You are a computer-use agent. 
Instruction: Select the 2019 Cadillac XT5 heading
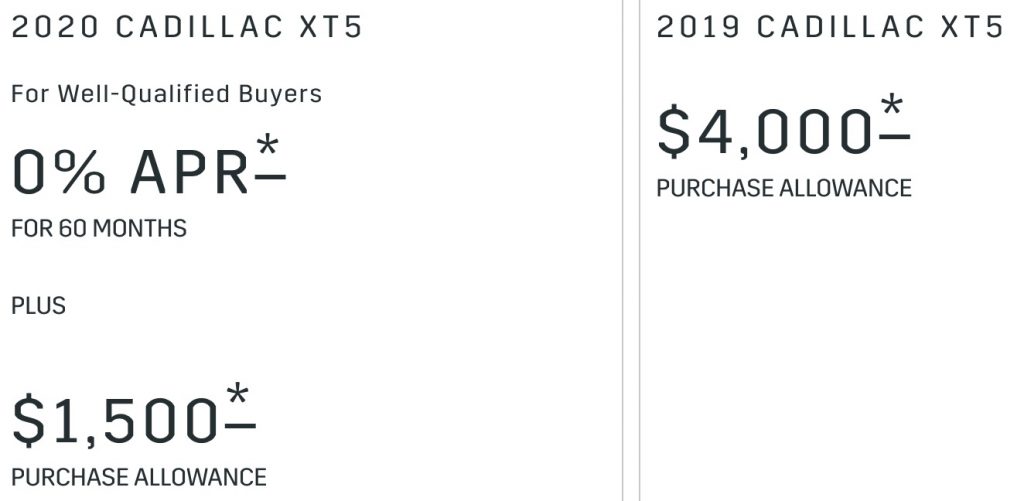click(830, 27)
